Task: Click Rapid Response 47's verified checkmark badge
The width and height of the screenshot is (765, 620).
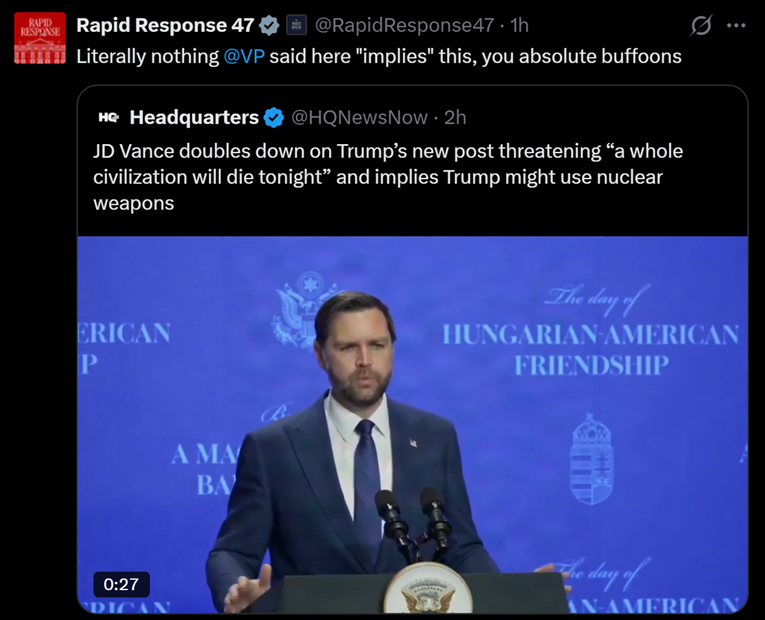Action: point(269,25)
